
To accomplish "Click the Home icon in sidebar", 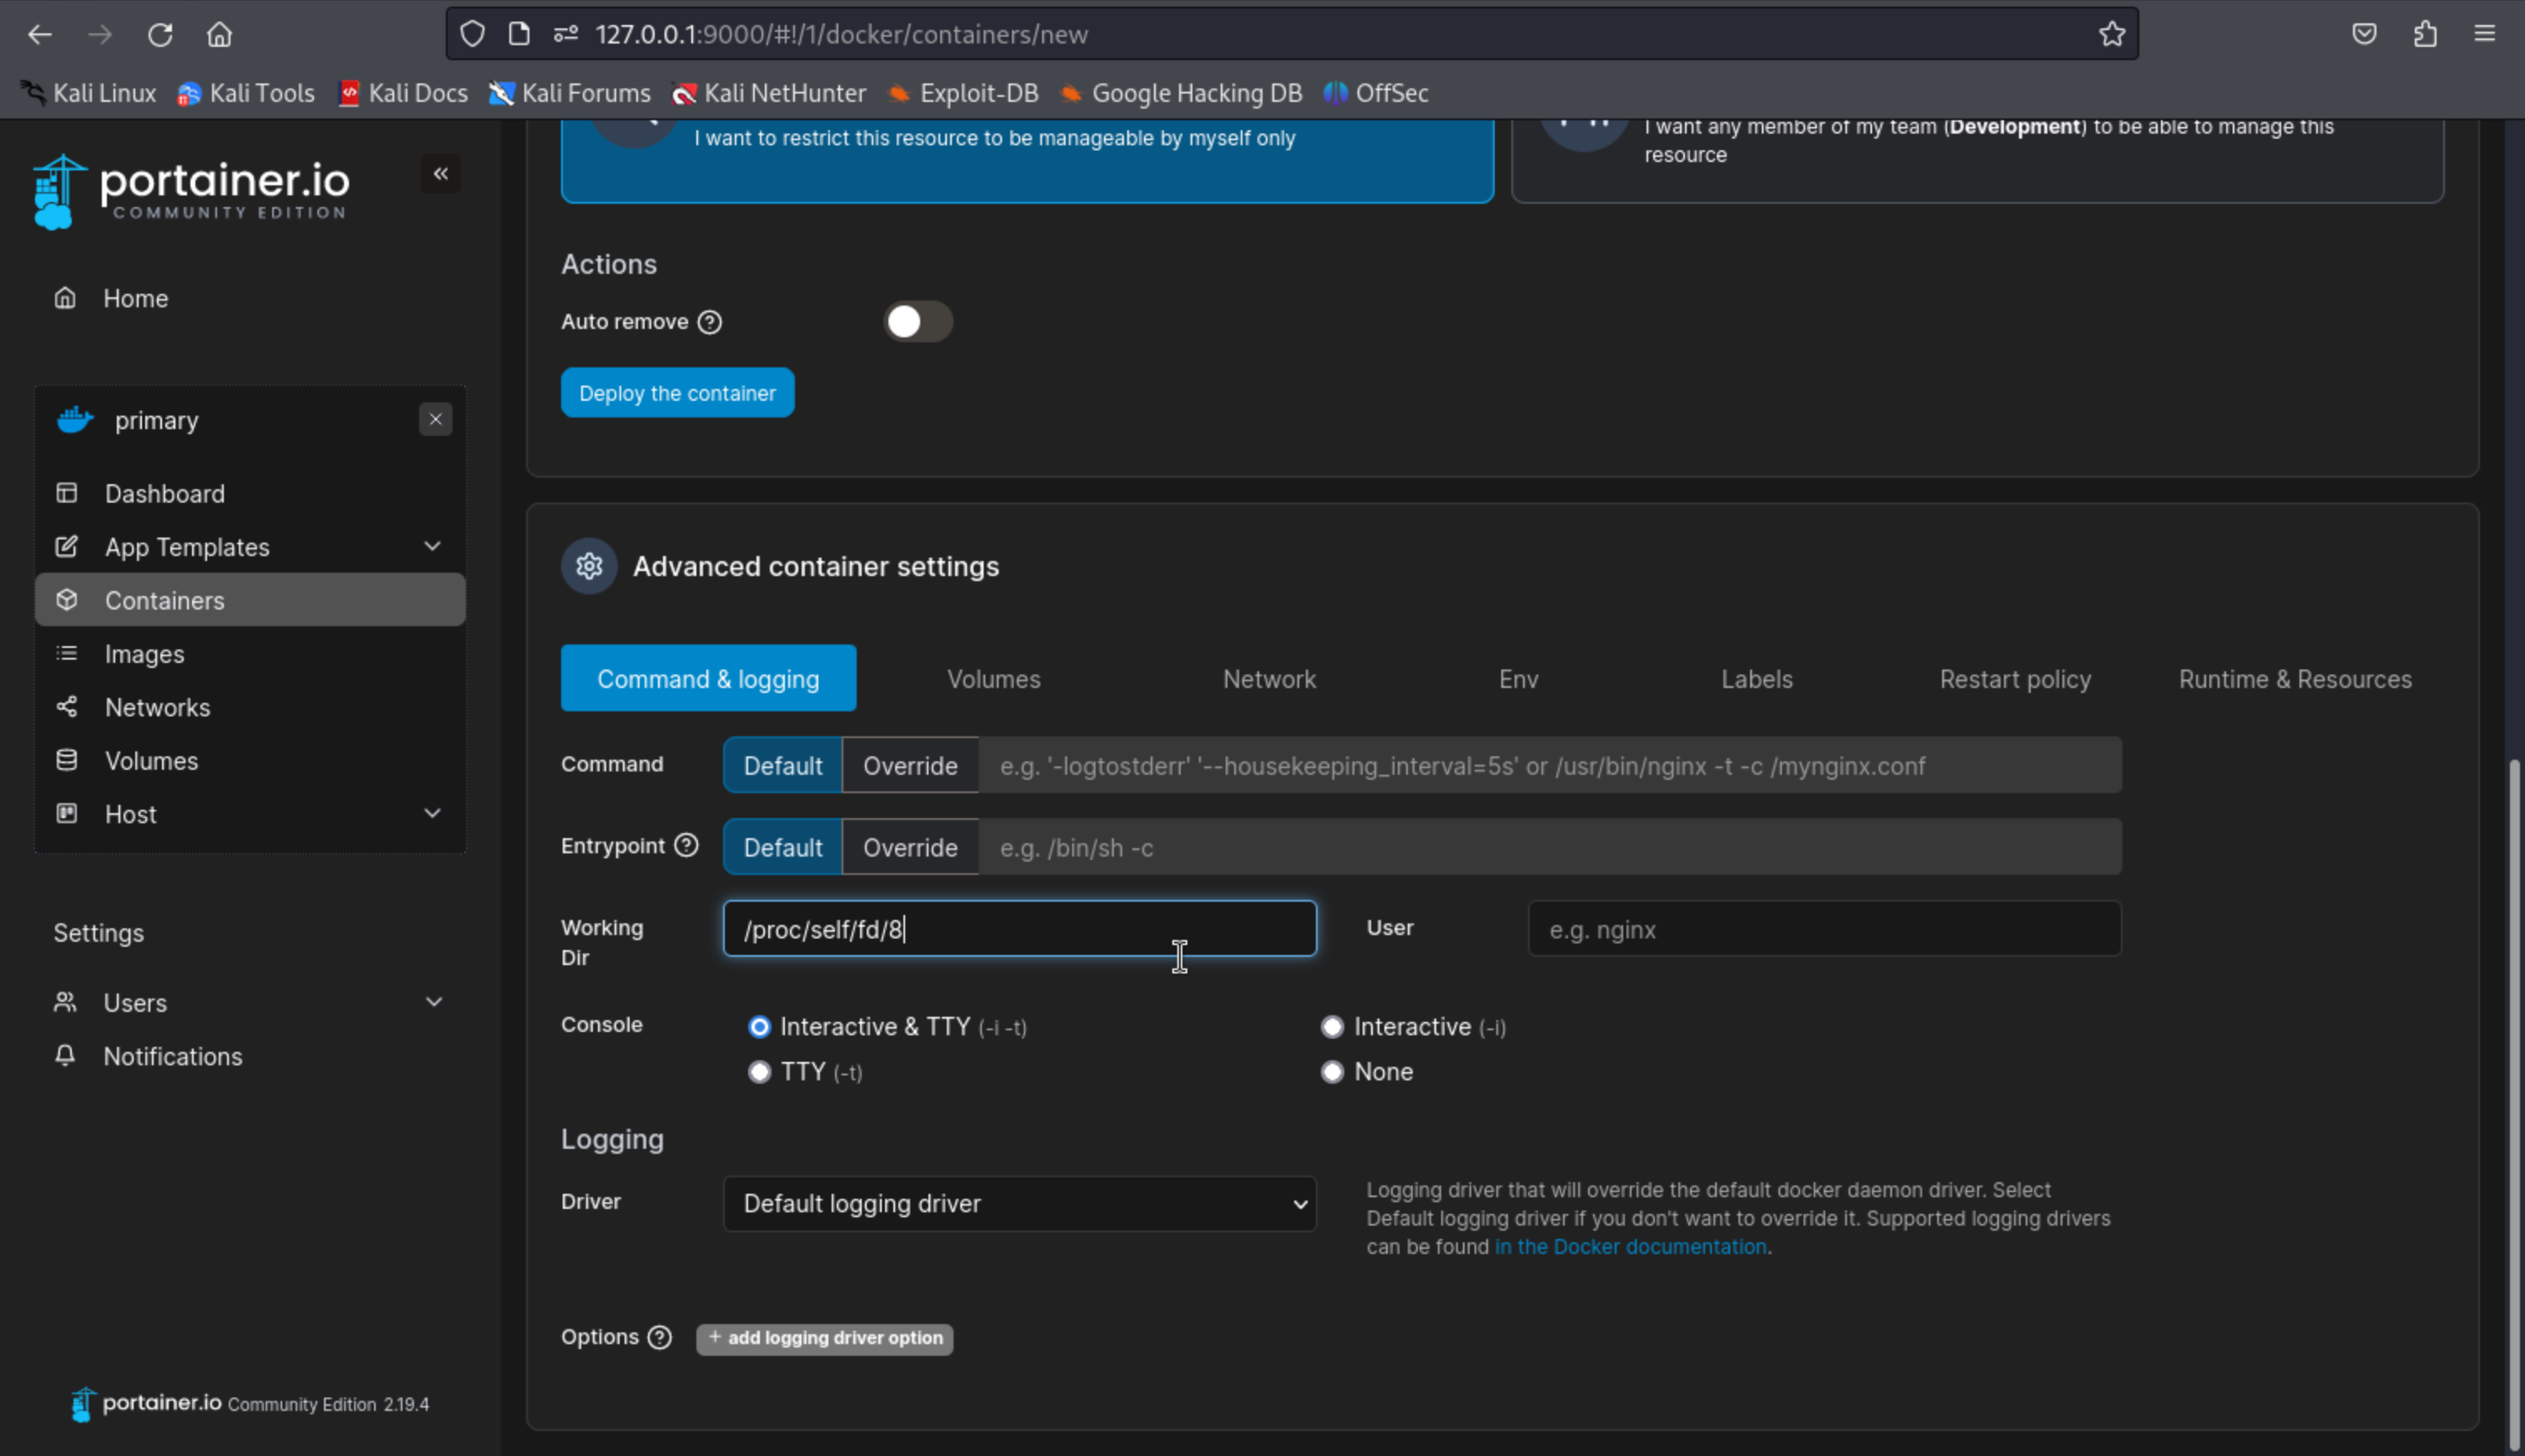I will pos(65,298).
